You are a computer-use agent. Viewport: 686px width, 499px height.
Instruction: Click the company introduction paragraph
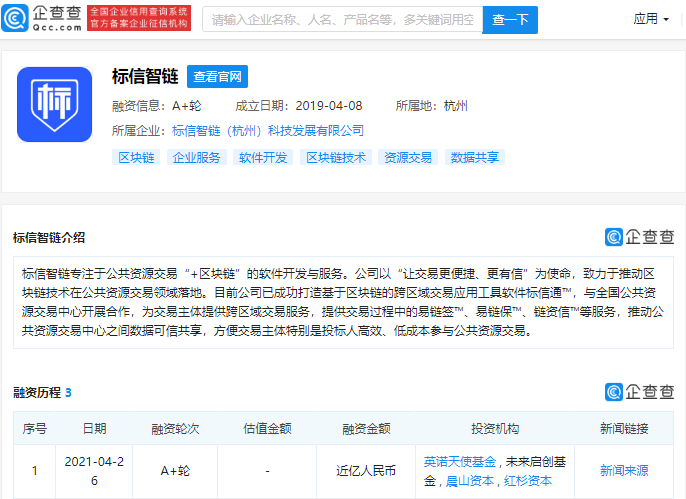tap(343, 302)
